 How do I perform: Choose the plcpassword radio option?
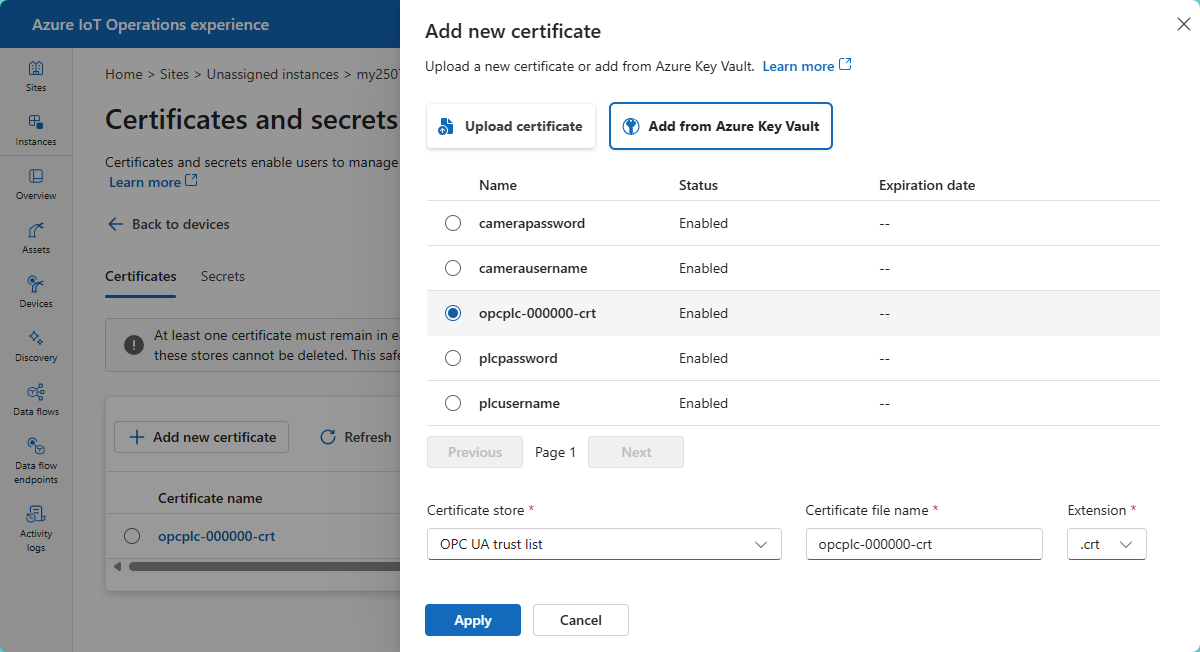(453, 358)
